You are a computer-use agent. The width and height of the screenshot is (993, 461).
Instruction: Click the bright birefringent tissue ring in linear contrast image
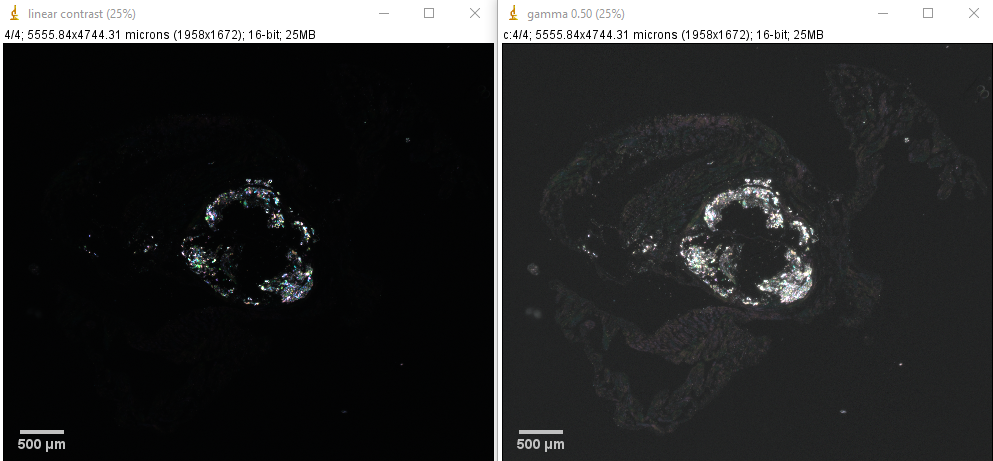click(x=295, y=280)
